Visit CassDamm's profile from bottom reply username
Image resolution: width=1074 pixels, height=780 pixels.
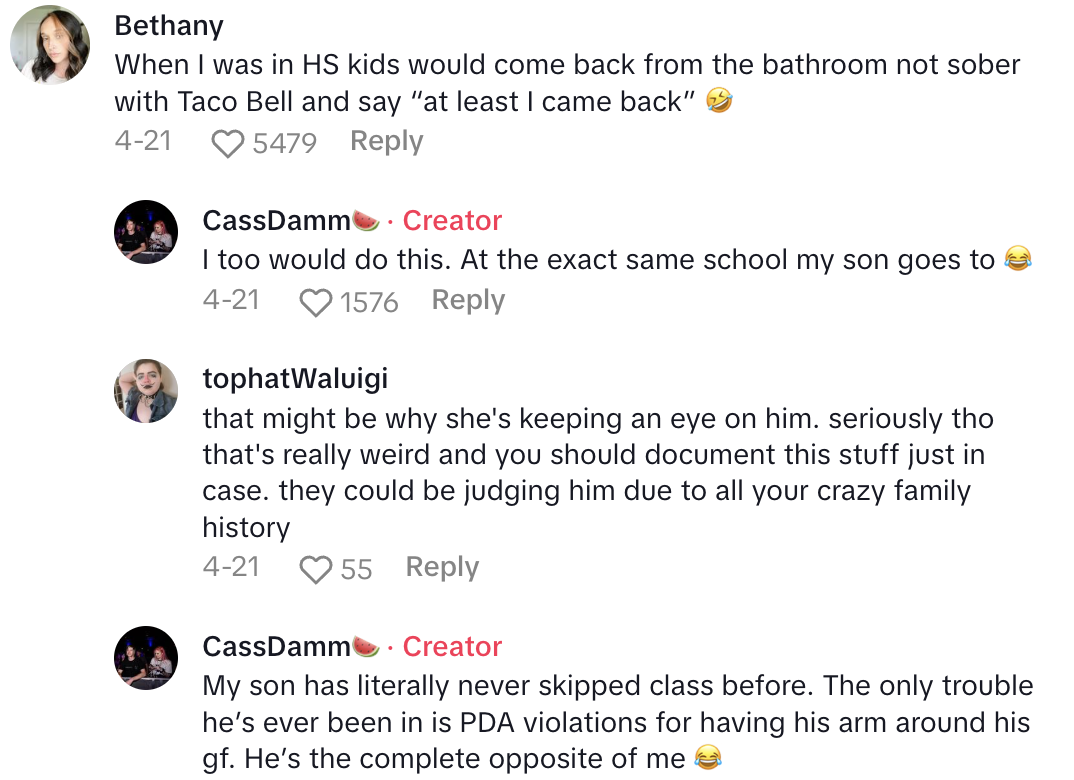click(276, 647)
